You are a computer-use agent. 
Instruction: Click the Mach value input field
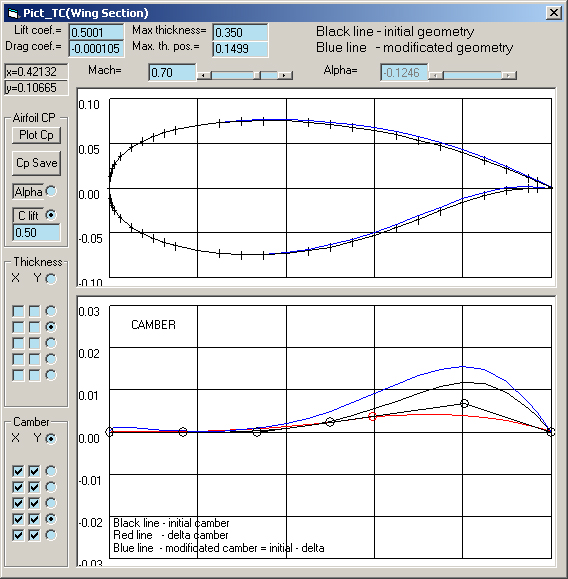[172, 72]
